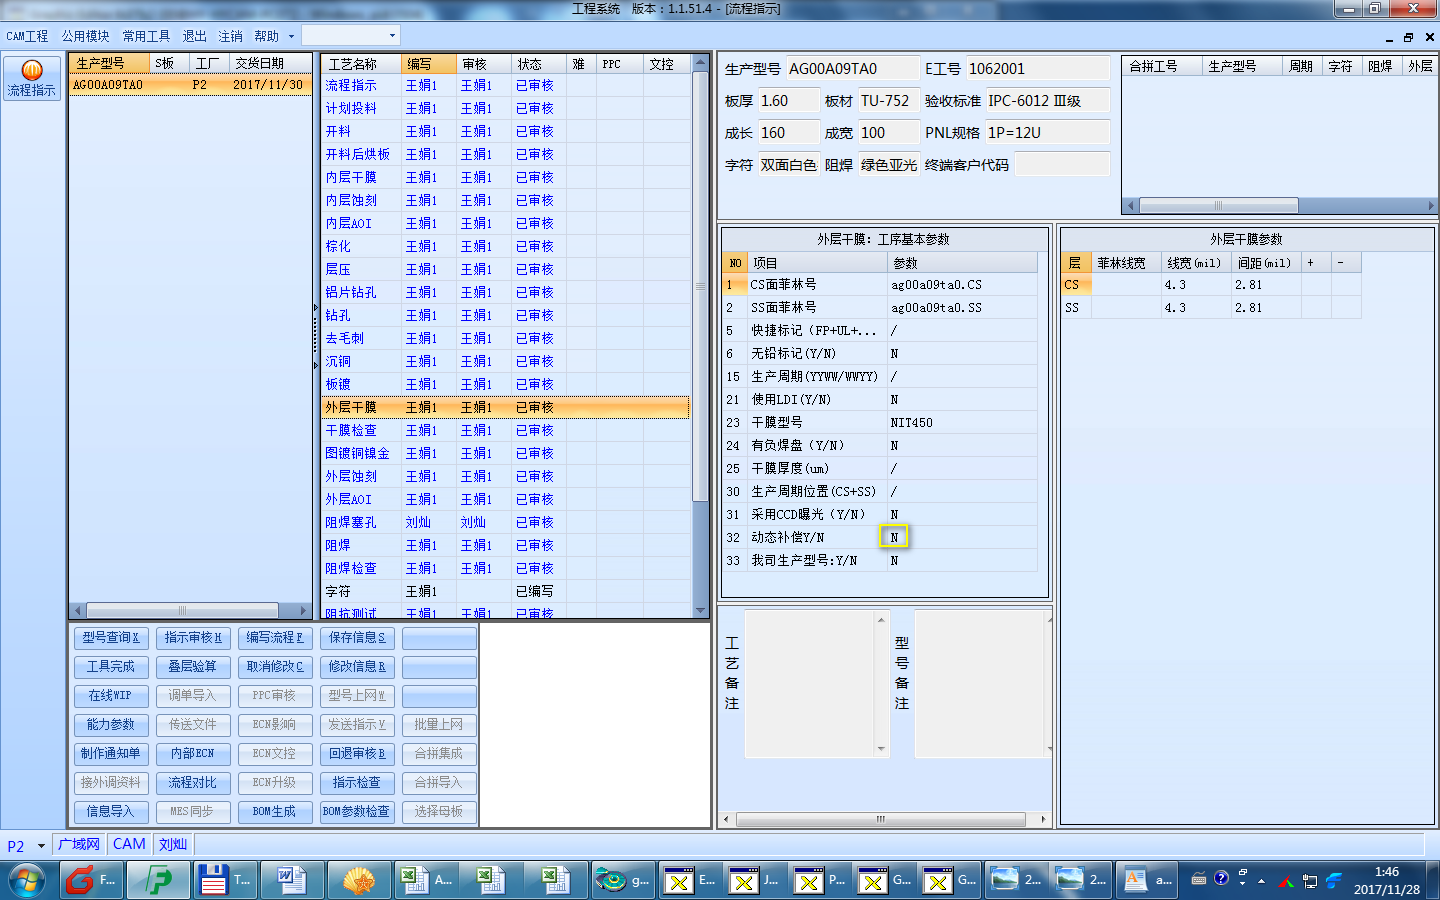The width and height of the screenshot is (1440, 900).
Task: Click the BOM生成 button
Action: (275, 812)
